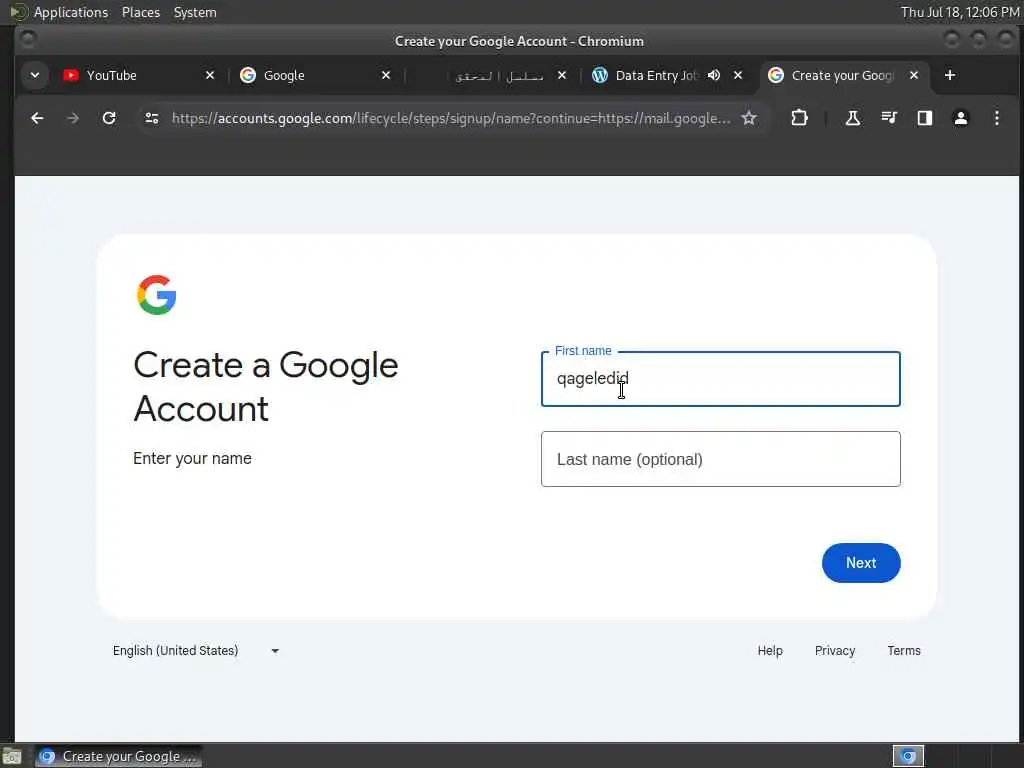Viewport: 1024px width, 768px height.
Task: Click the First name input field
Action: [720, 379]
